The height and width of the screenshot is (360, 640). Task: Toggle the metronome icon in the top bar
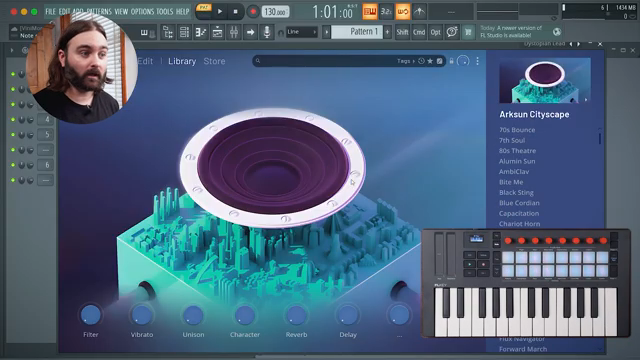point(419,12)
